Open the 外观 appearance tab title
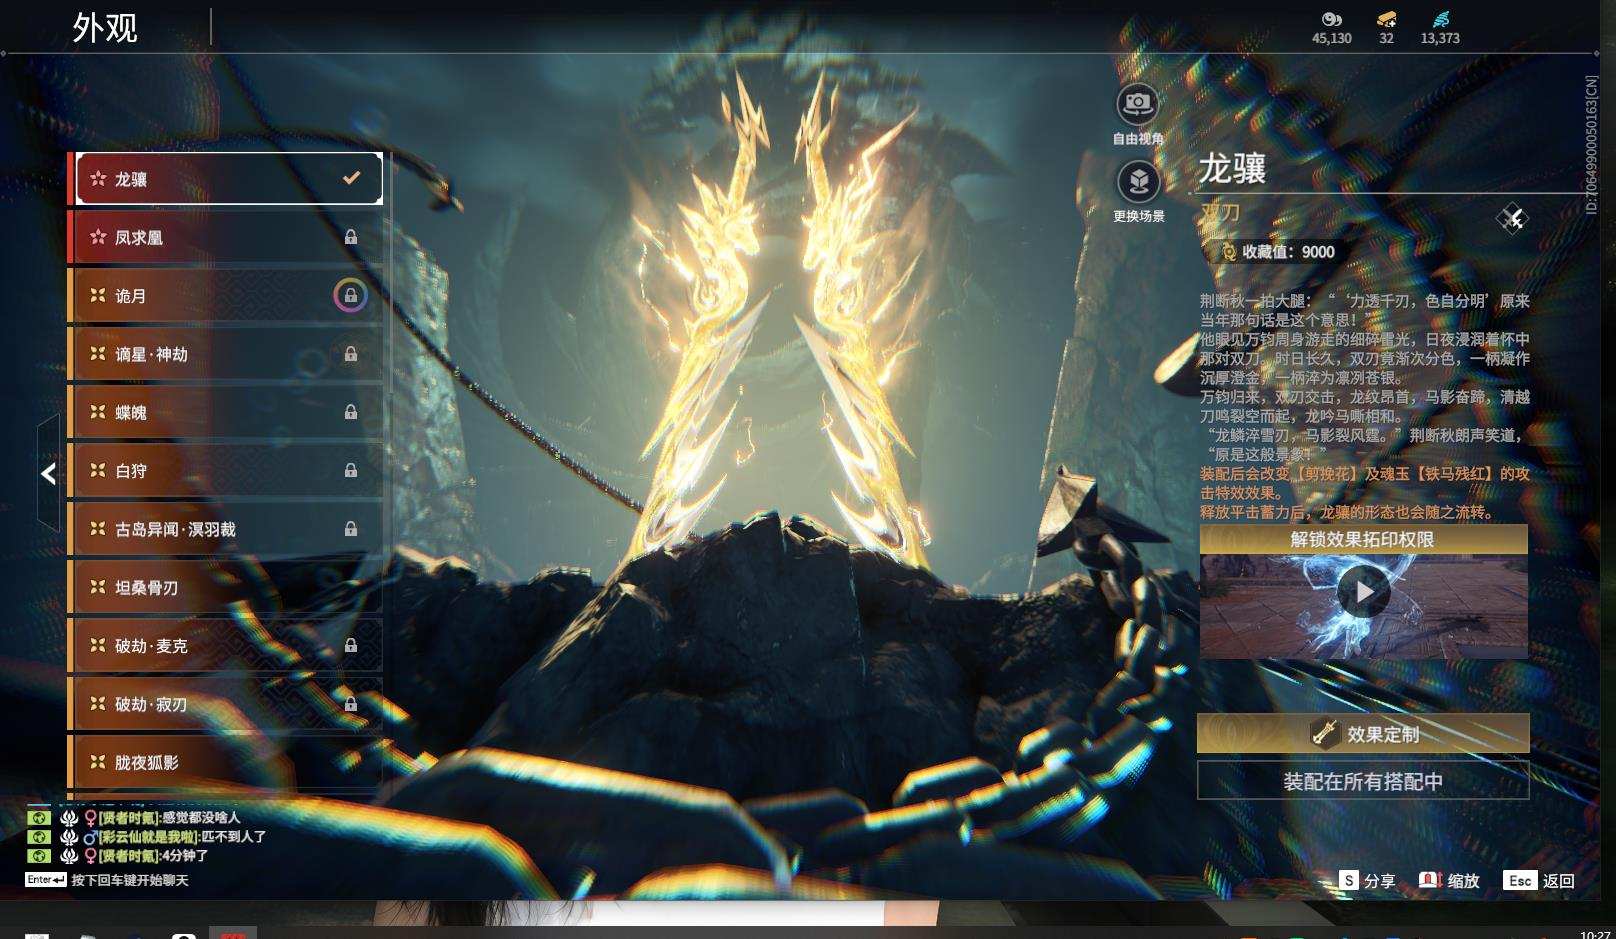Viewport: 1616px width, 939px height. (105, 27)
